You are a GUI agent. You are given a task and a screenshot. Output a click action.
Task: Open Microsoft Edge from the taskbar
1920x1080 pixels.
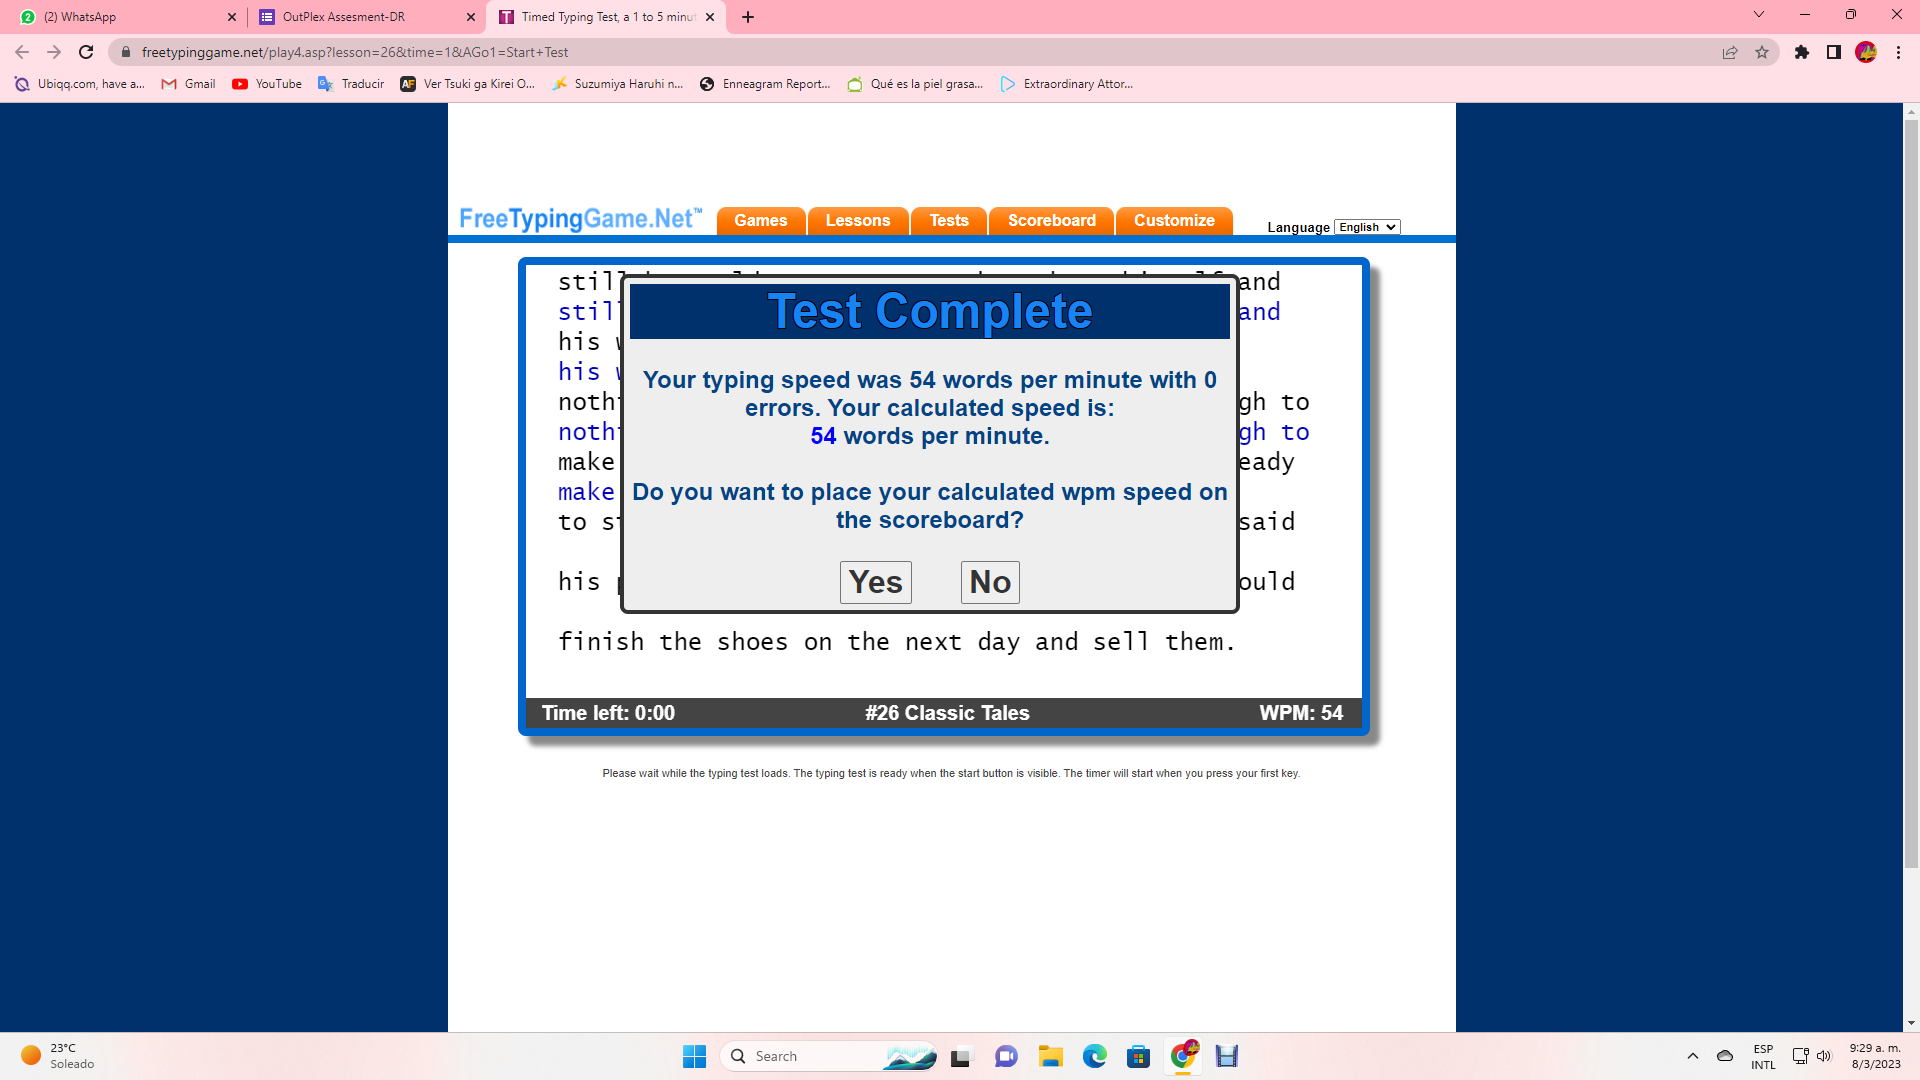[x=1095, y=1056]
